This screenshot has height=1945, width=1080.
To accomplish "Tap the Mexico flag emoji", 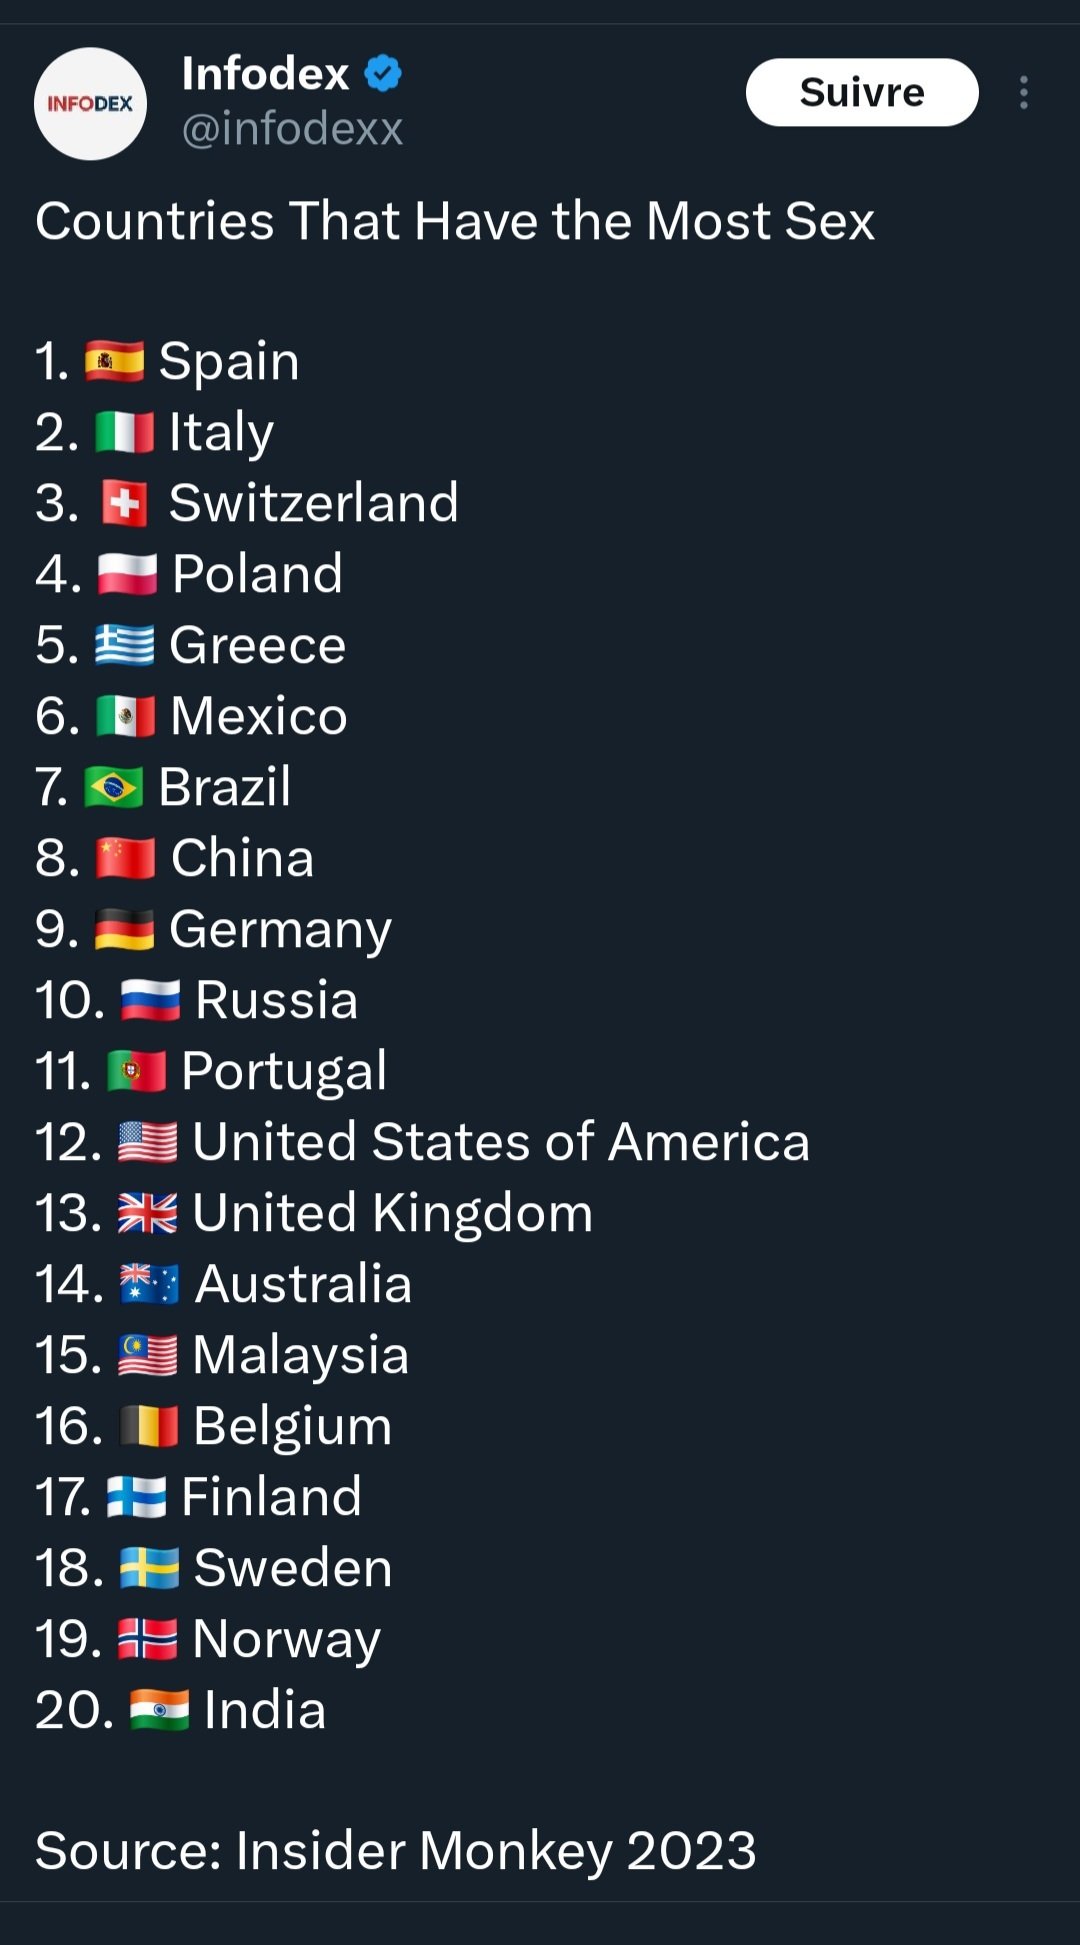I will coord(126,716).
